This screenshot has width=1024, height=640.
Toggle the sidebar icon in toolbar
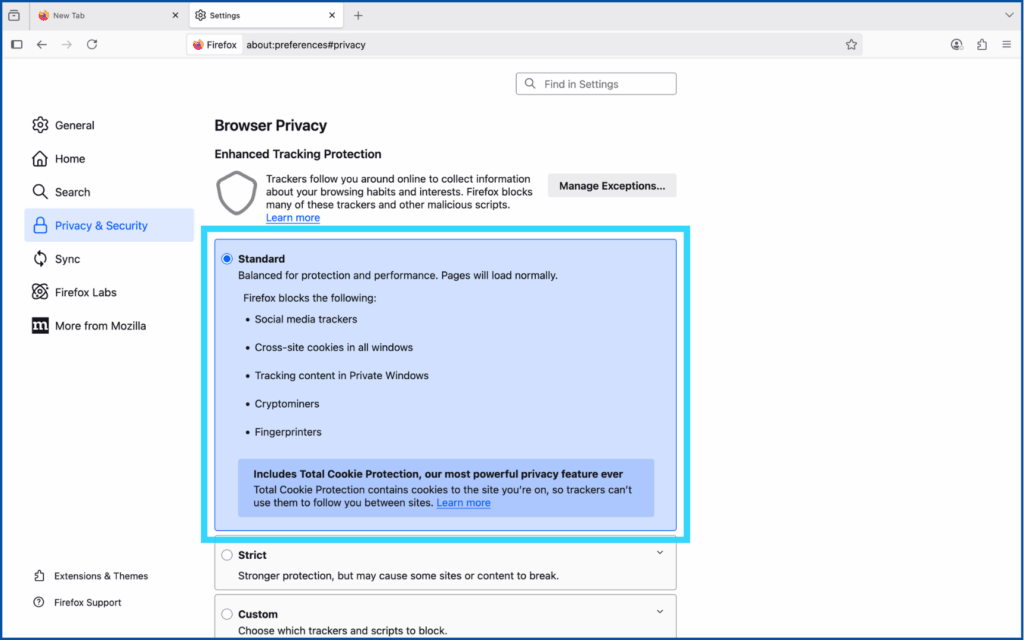(17, 45)
